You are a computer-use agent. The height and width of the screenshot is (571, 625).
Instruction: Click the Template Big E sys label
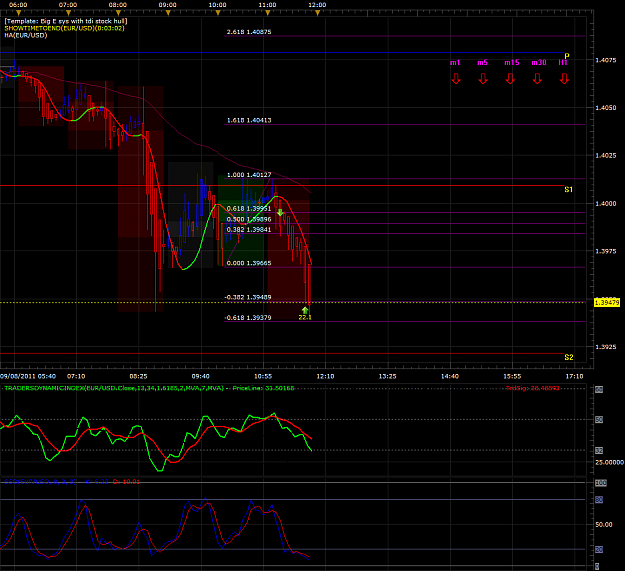click(x=66, y=21)
